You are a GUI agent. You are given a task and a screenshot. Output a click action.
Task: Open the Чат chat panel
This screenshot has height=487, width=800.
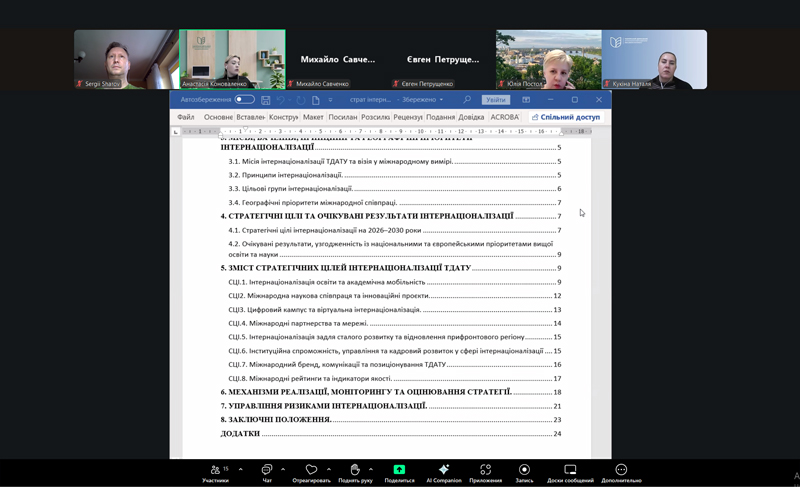pos(267,473)
